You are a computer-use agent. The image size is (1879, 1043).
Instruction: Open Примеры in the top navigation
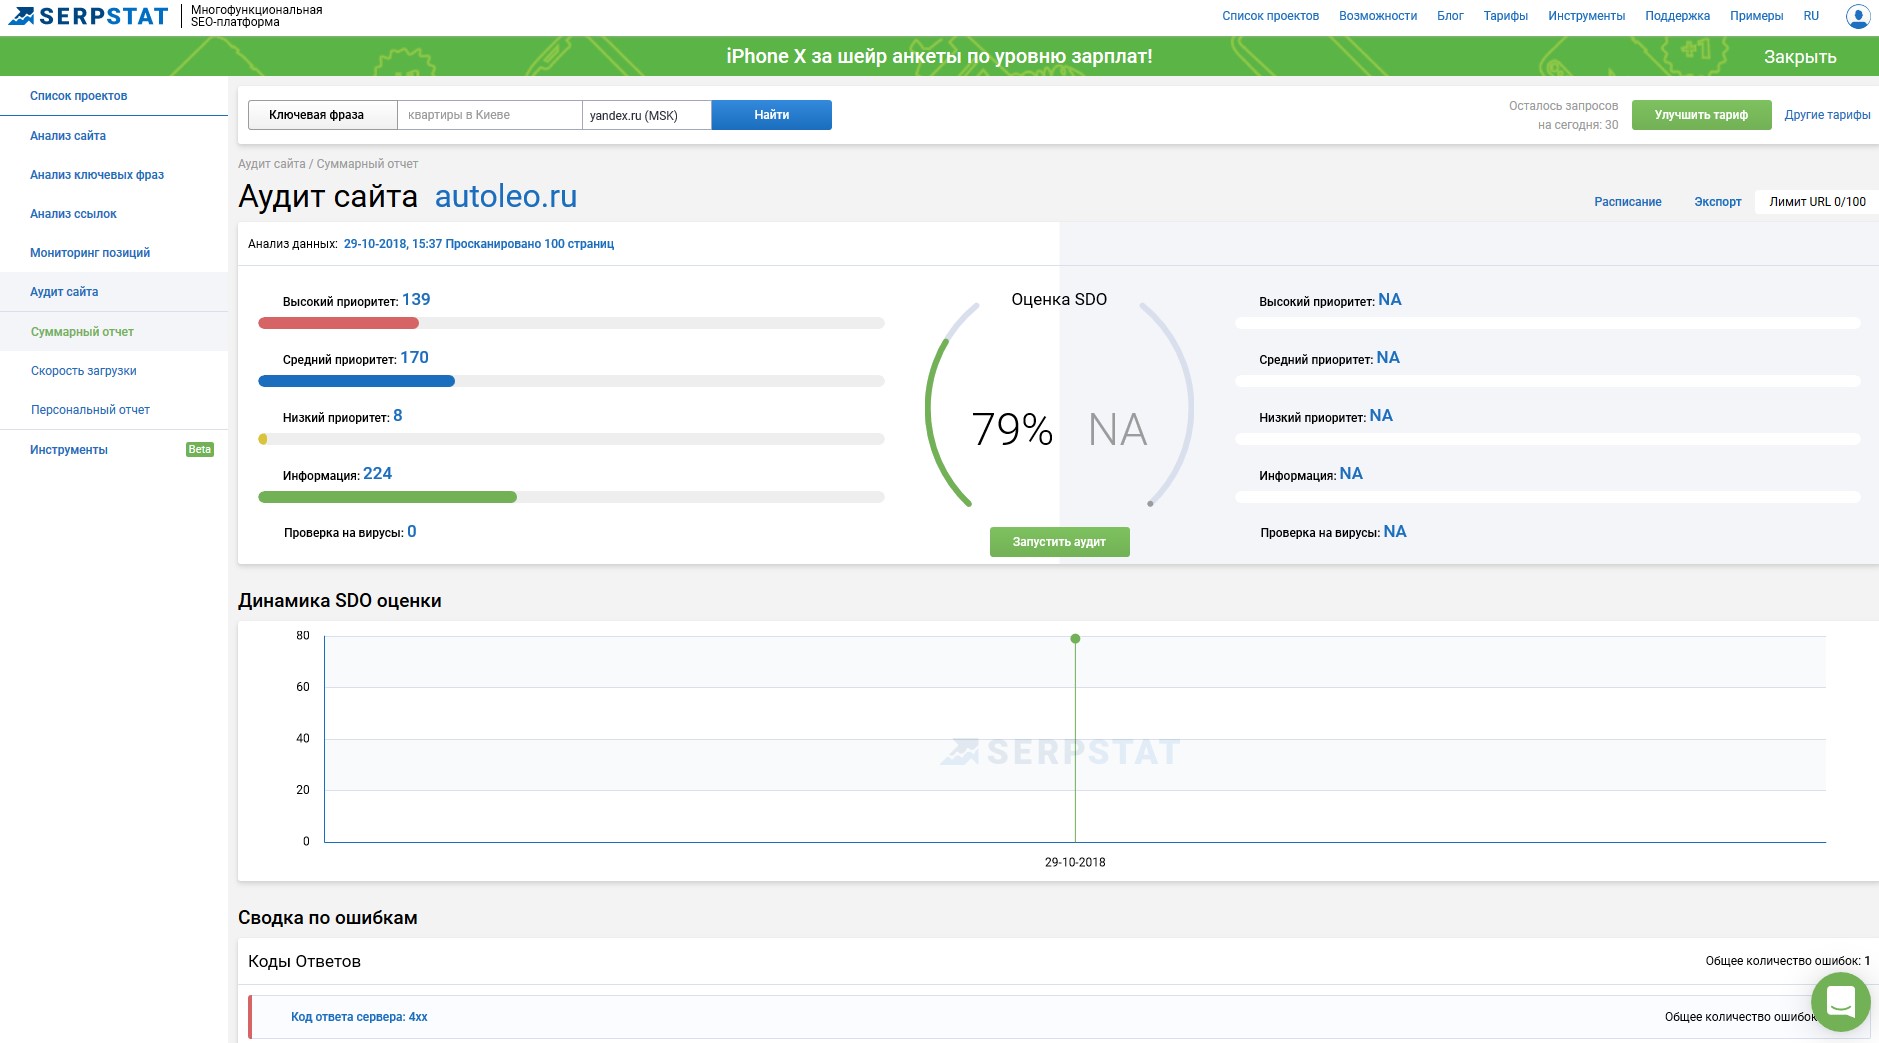(x=1756, y=16)
